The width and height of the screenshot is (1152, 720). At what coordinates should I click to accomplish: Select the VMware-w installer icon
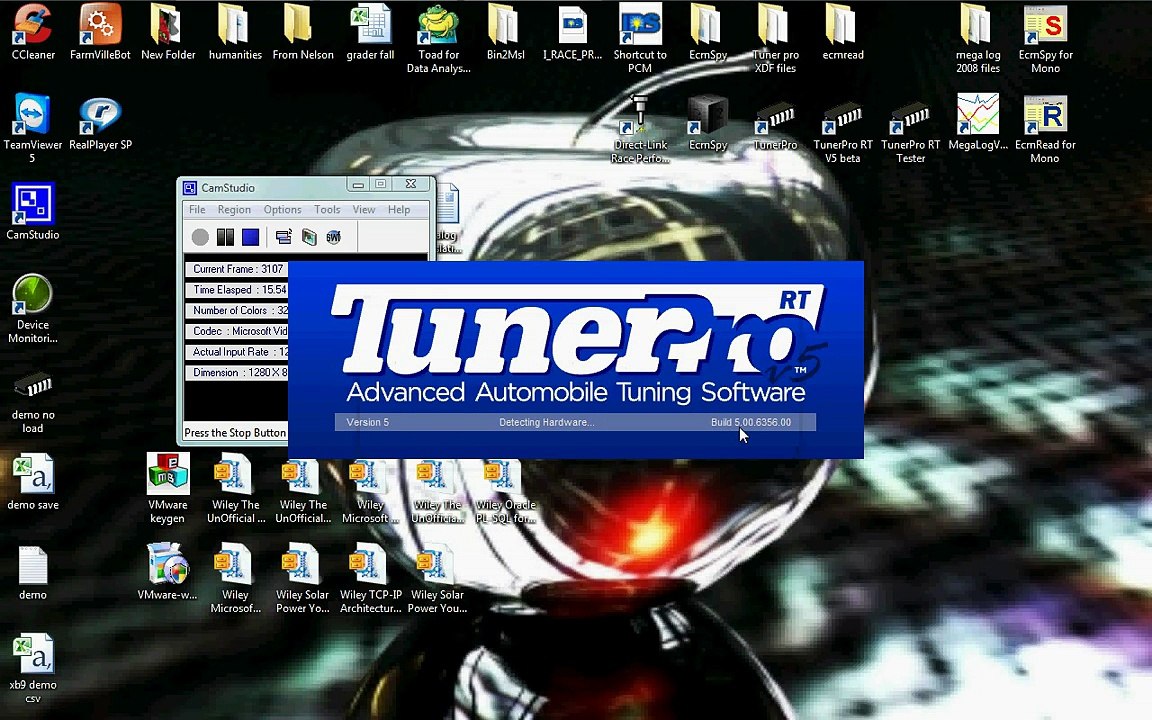point(168,572)
